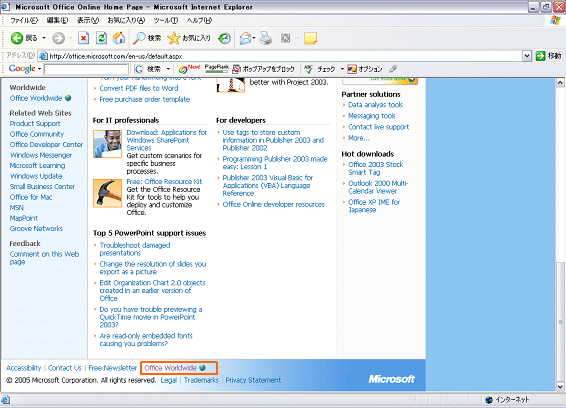Image resolution: width=566 pixels, height=408 pixels.
Task: Open History clock icon
Action: coord(225,38)
